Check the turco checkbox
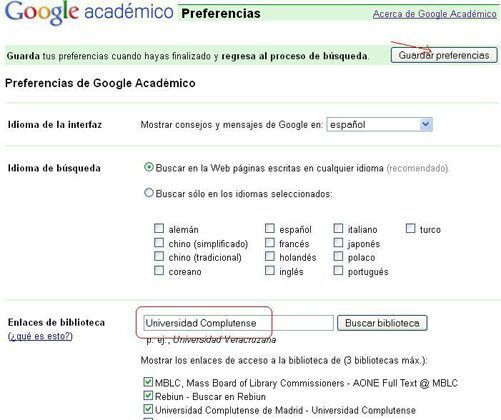This screenshot has height=420, width=501. coord(410,228)
